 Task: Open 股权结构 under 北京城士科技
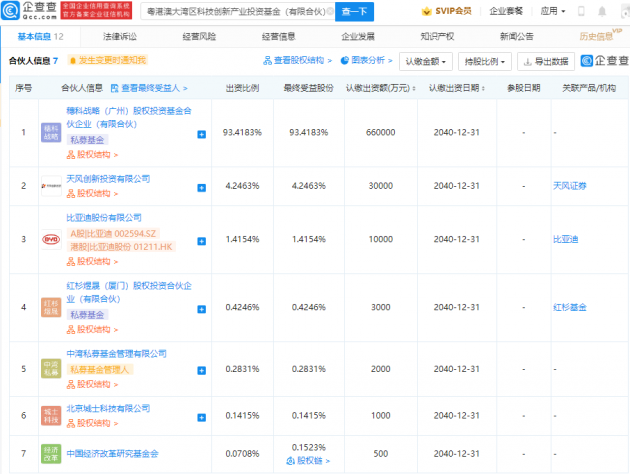tap(92, 423)
